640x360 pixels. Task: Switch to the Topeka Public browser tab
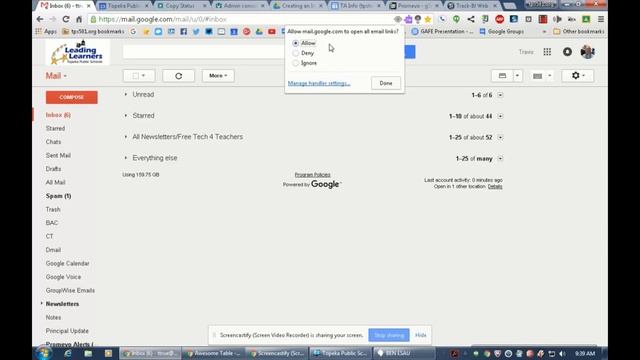coord(123,6)
